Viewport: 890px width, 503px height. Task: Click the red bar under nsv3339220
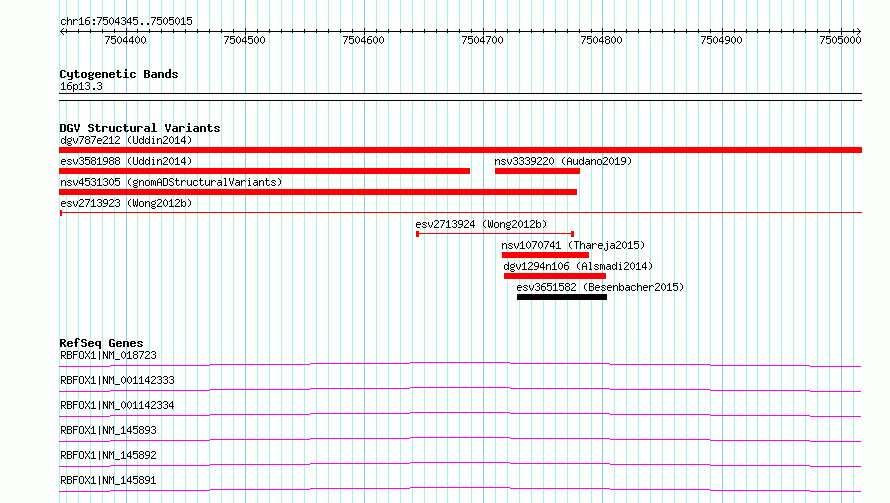(537, 171)
